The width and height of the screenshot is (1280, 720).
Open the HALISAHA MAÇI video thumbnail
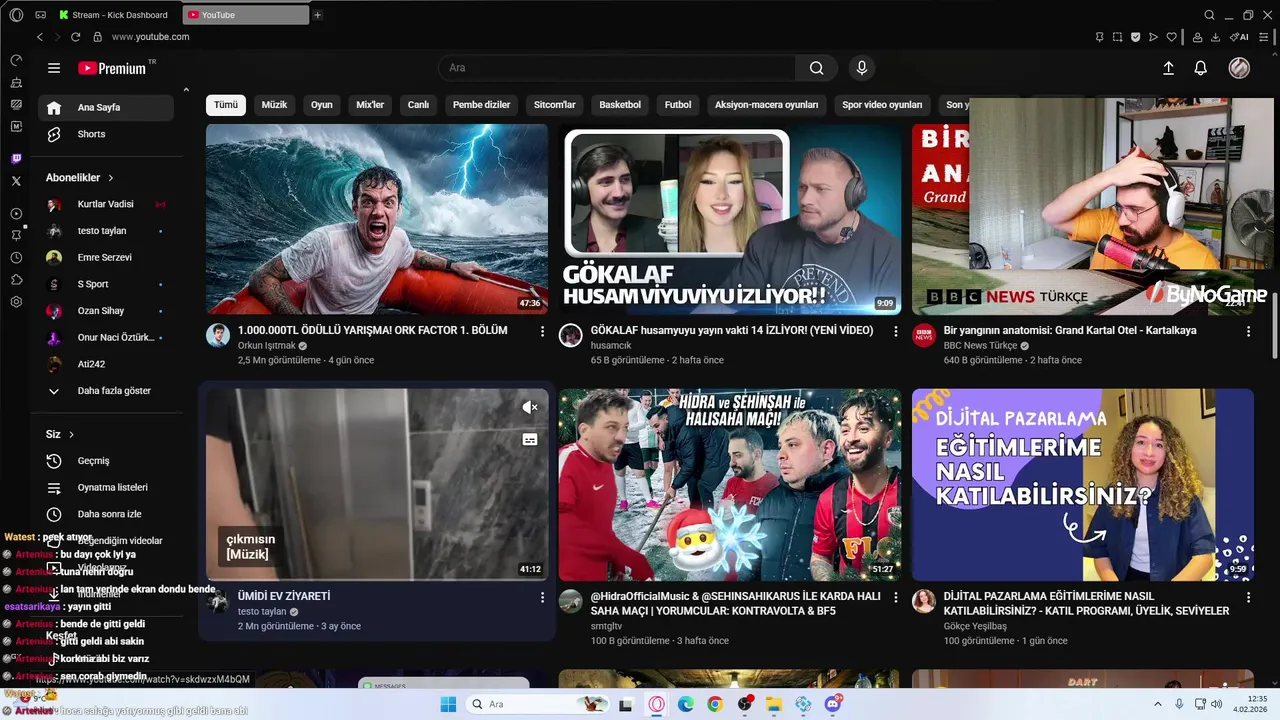point(730,485)
